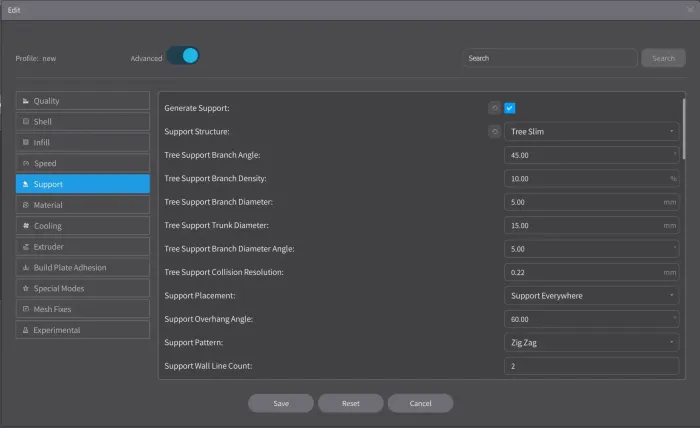Click the Speed gauge icon
The image size is (700, 428).
(26, 163)
